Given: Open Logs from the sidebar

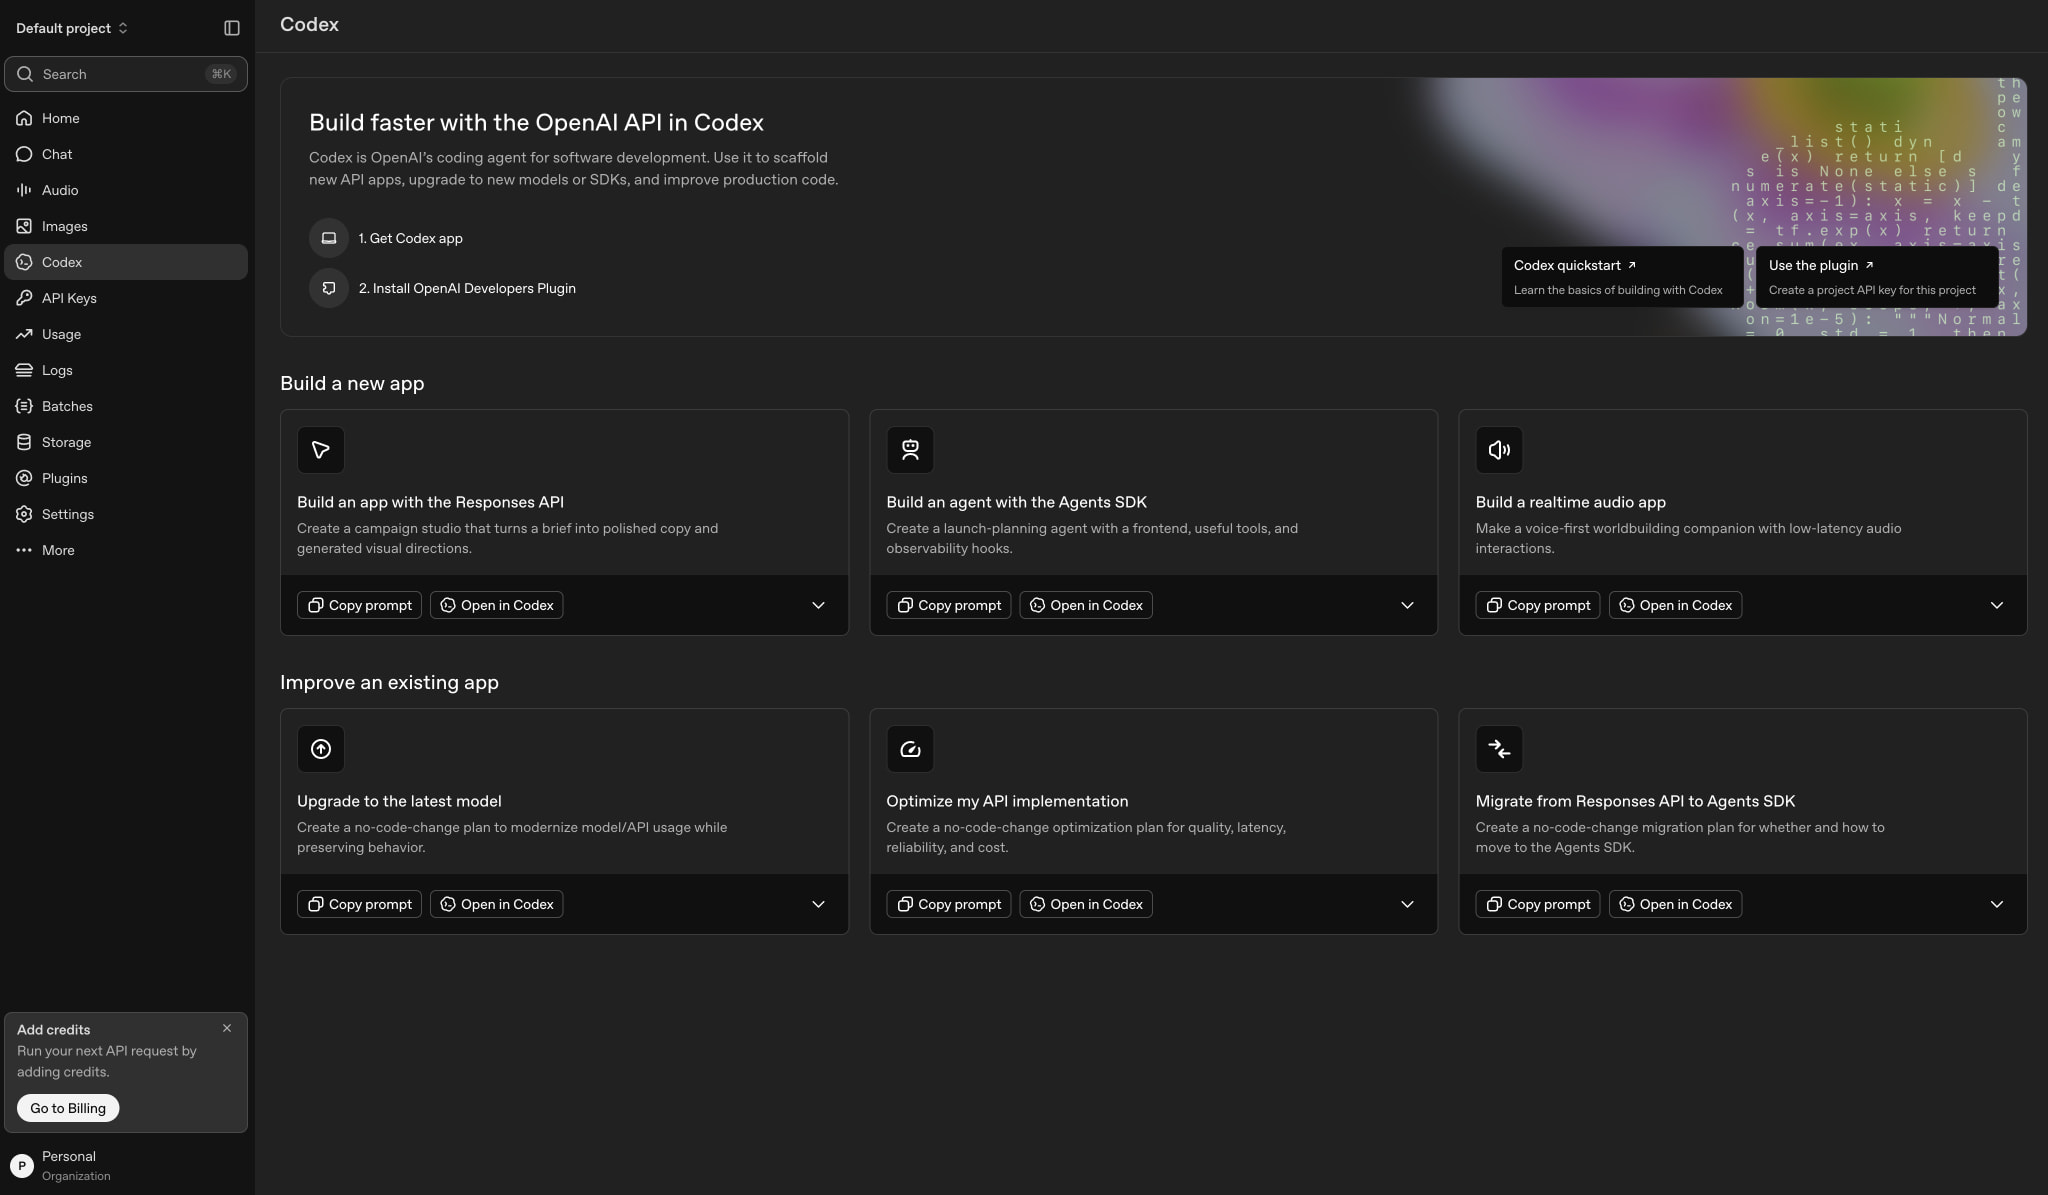Looking at the screenshot, I should pos(126,370).
